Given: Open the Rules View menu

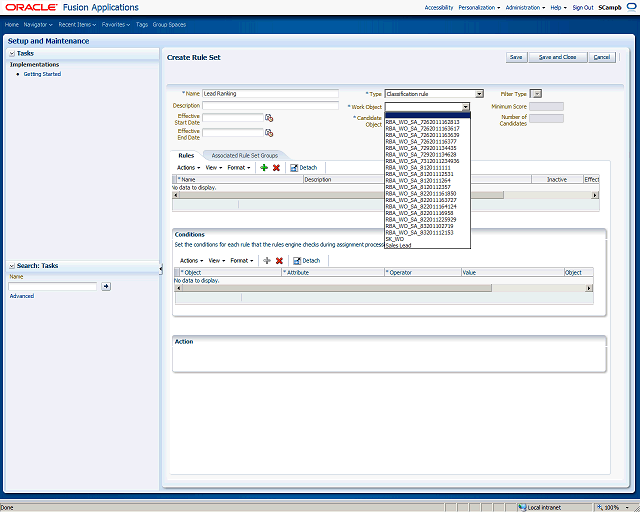Looking at the screenshot, I should tap(213, 168).
